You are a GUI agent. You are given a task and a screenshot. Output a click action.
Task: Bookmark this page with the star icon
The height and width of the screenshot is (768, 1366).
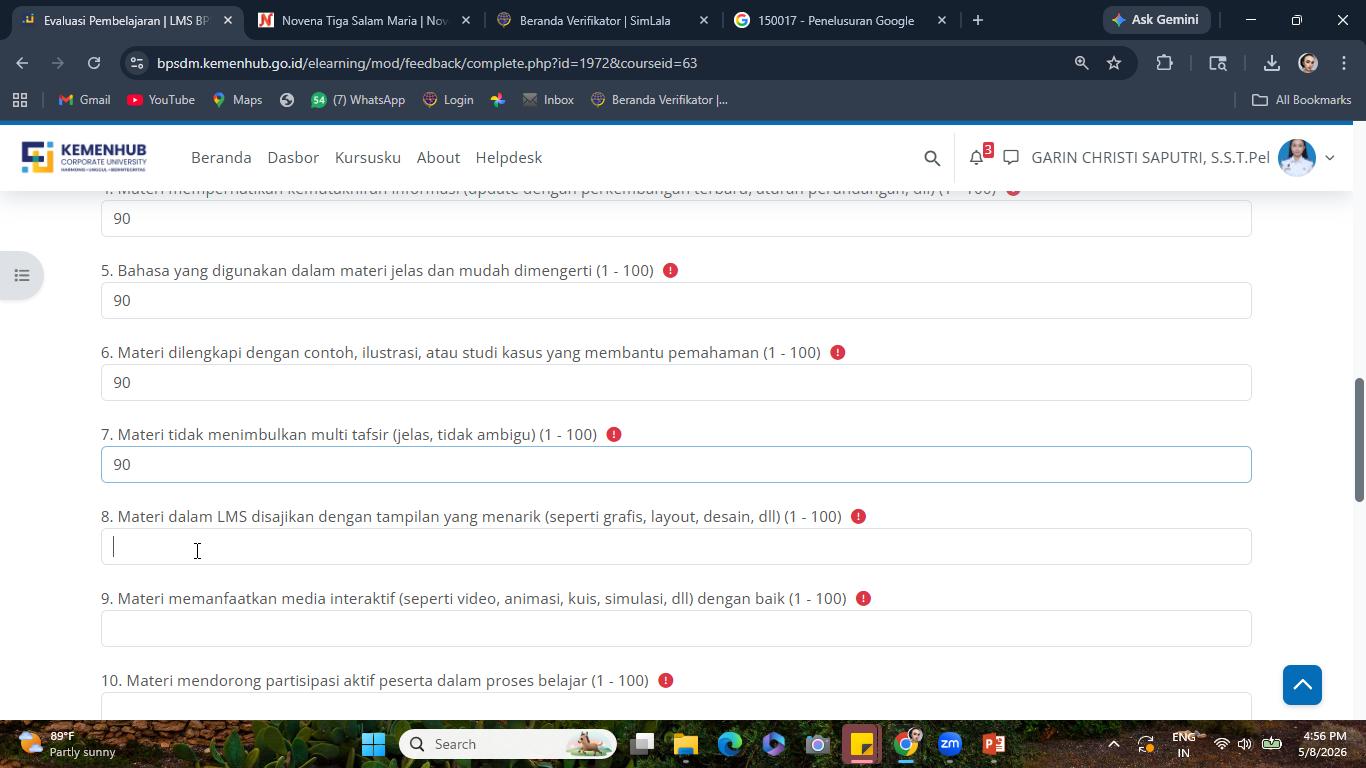click(1114, 63)
